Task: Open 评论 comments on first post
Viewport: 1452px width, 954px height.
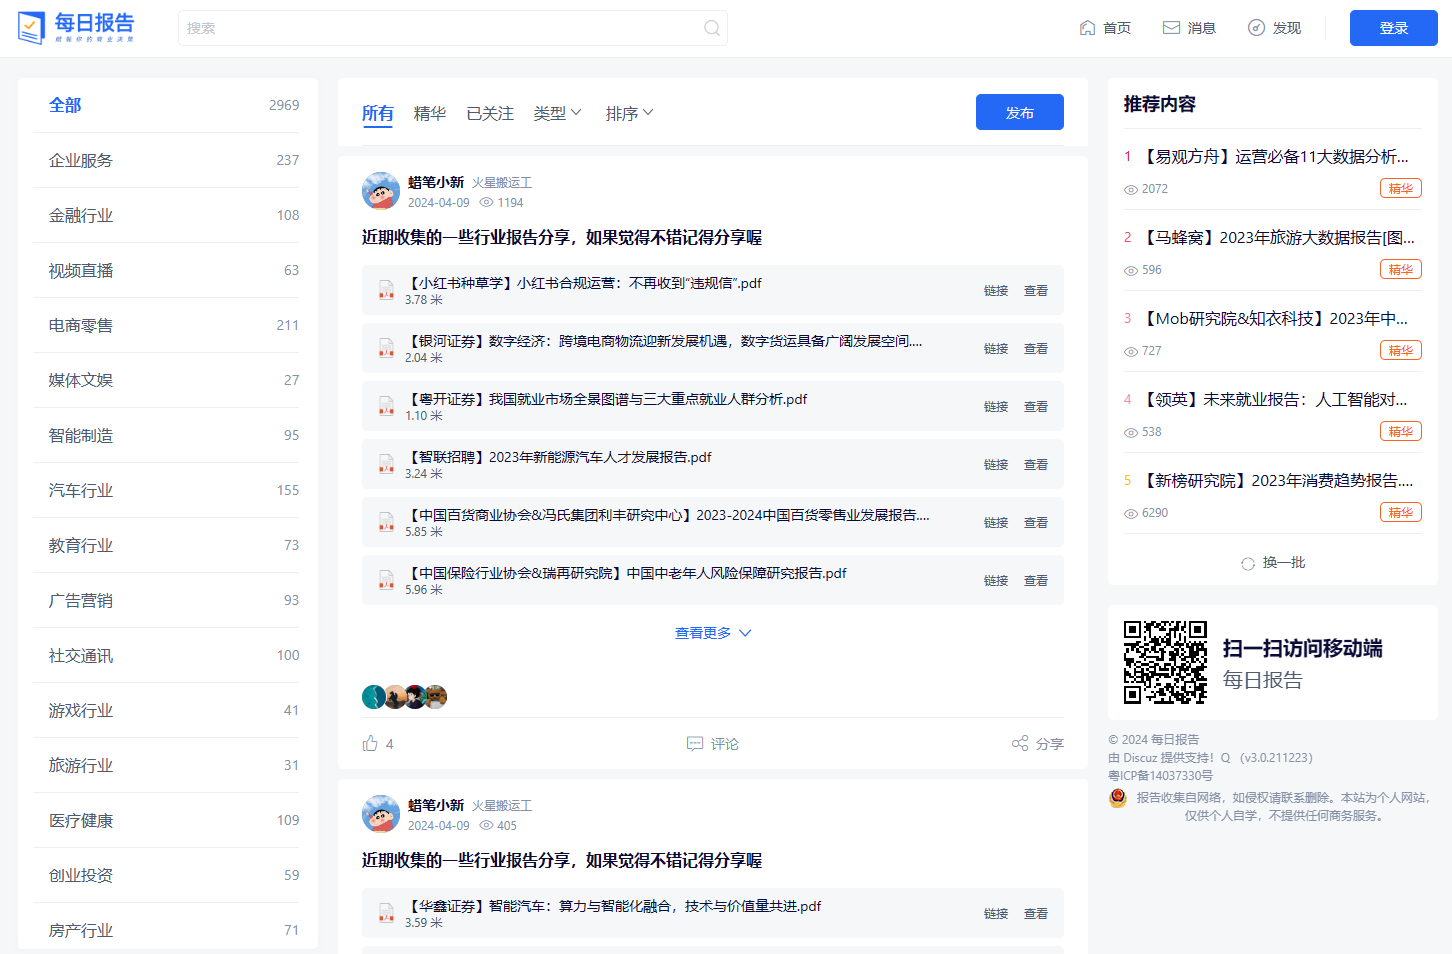Action: point(713,744)
